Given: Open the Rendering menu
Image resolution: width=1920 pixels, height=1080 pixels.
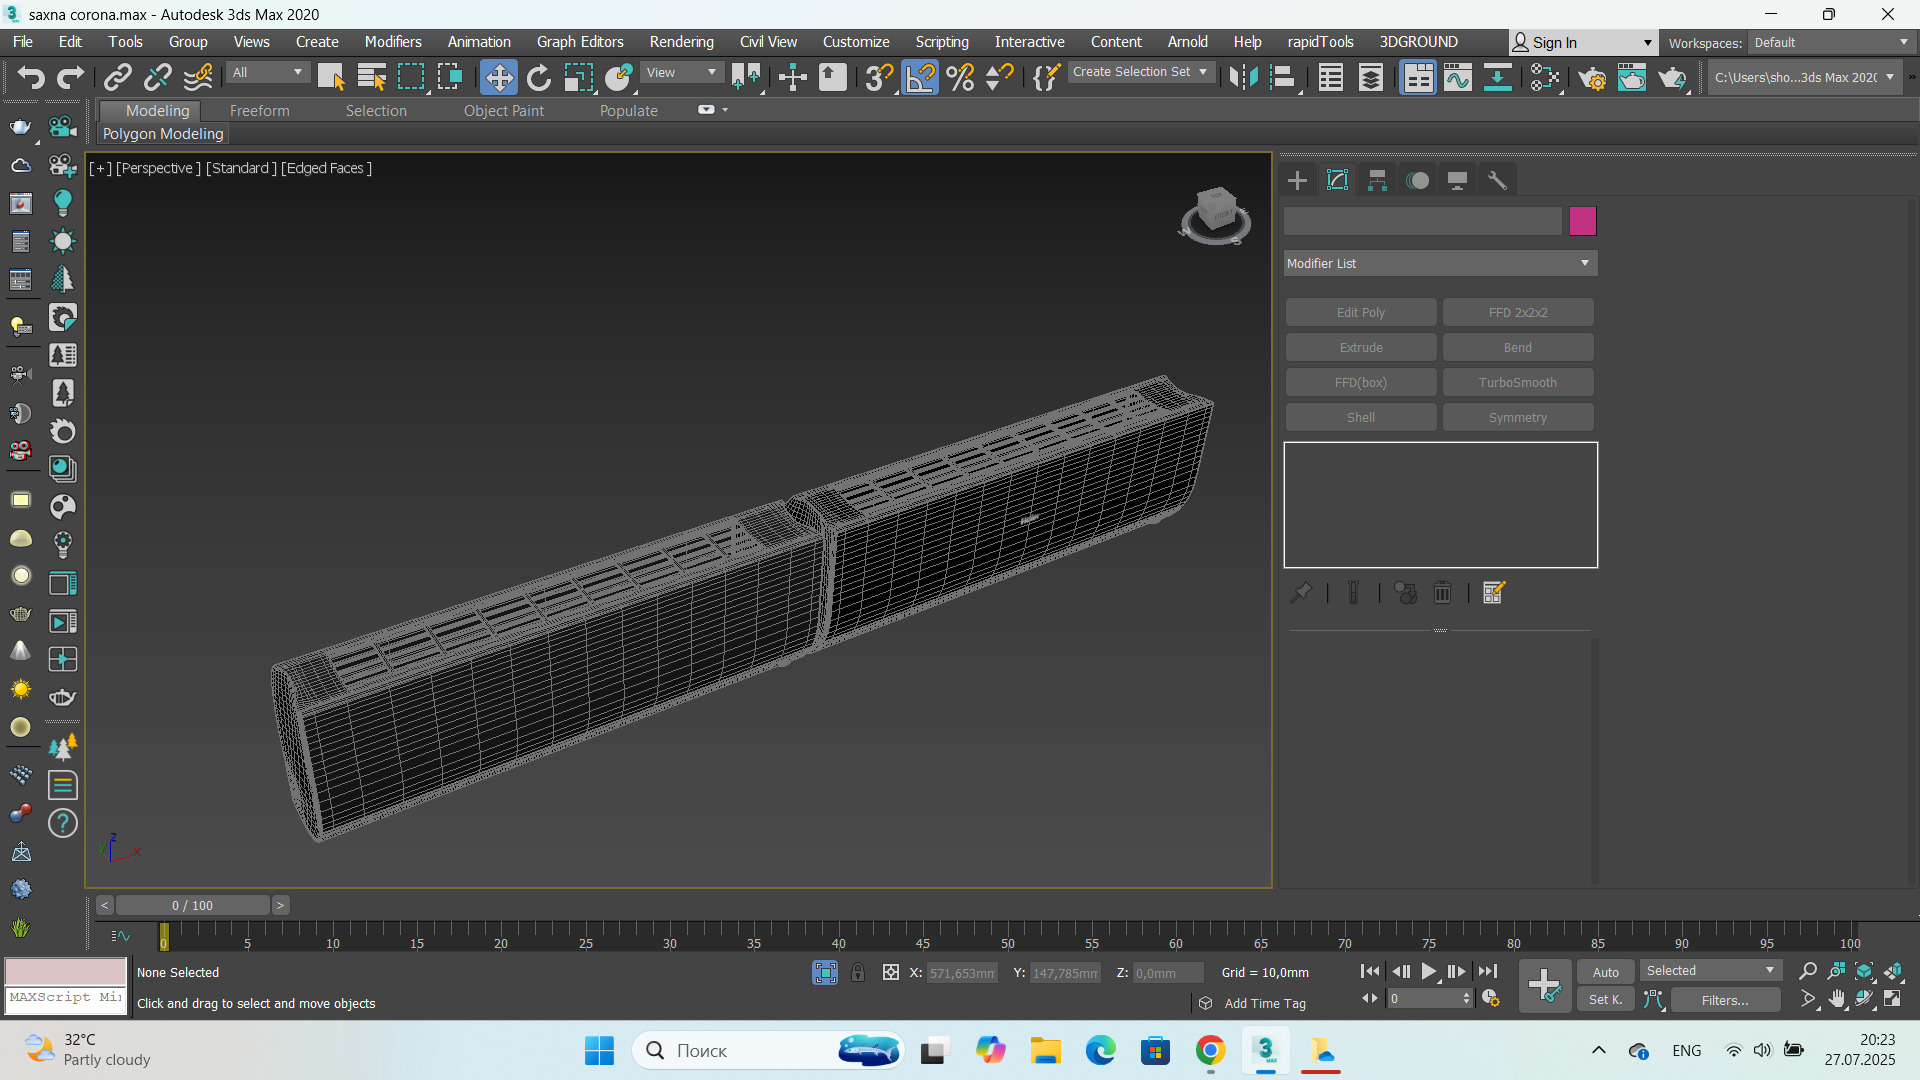Looking at the screenshot, I should pos(681,42).
